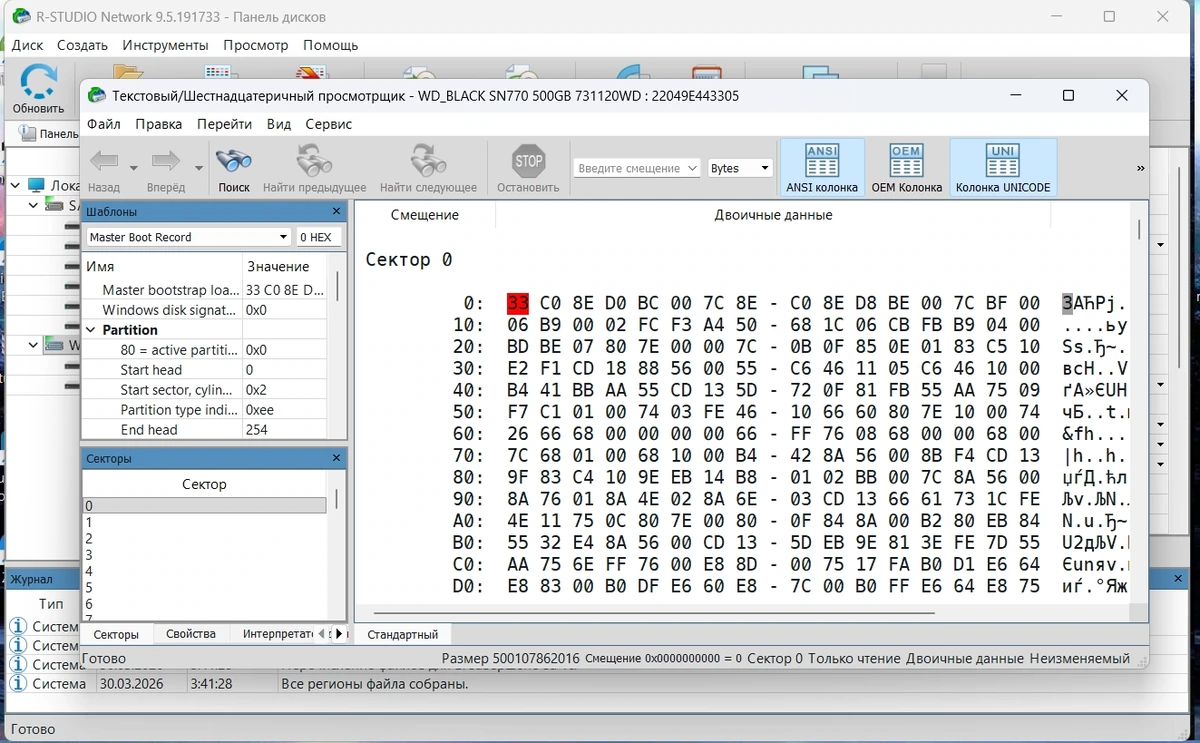
Task: Open the Bytes units dropdown
Action: point(740,168)
